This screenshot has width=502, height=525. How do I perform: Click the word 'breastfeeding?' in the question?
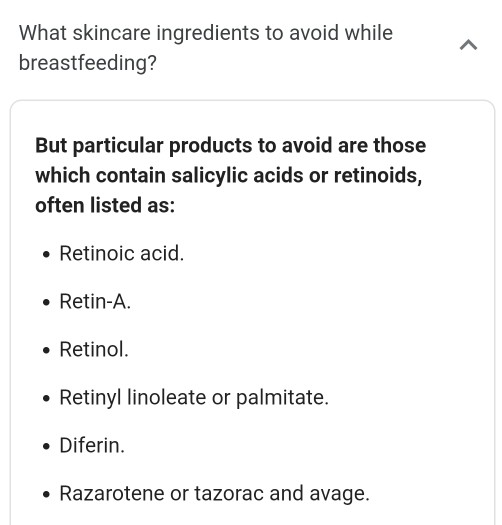(x=88, y=63)
